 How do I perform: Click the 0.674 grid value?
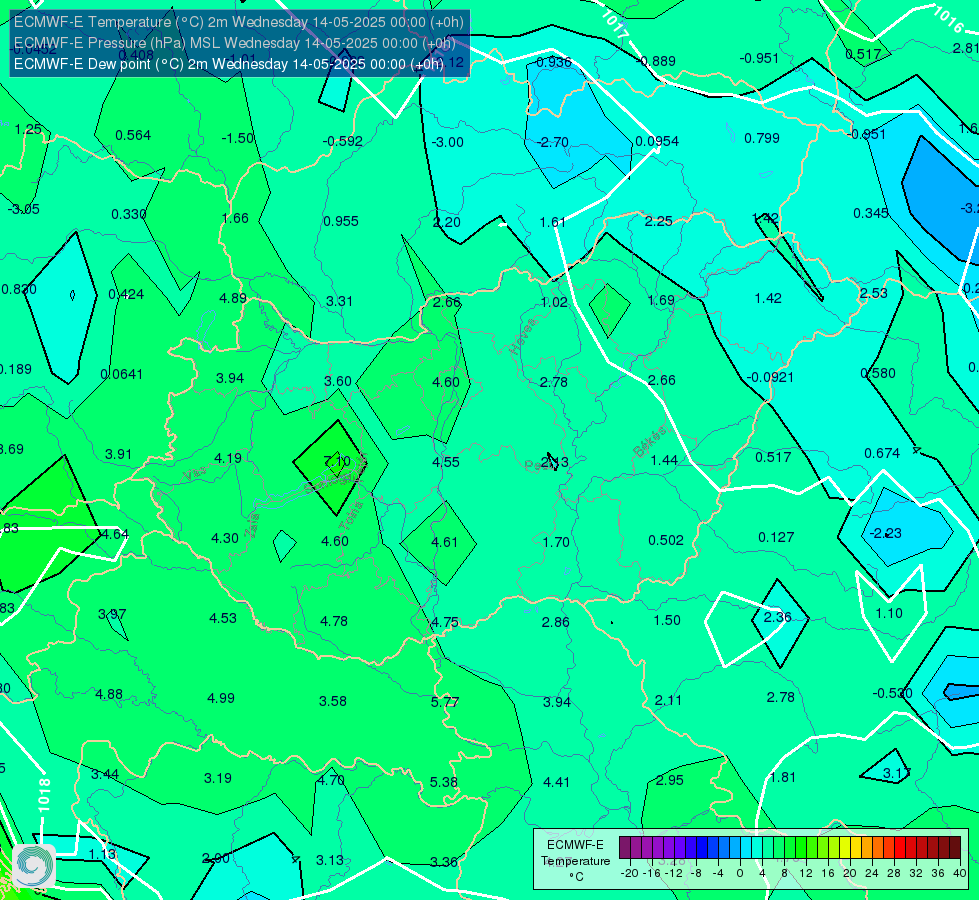click(882, 453)
